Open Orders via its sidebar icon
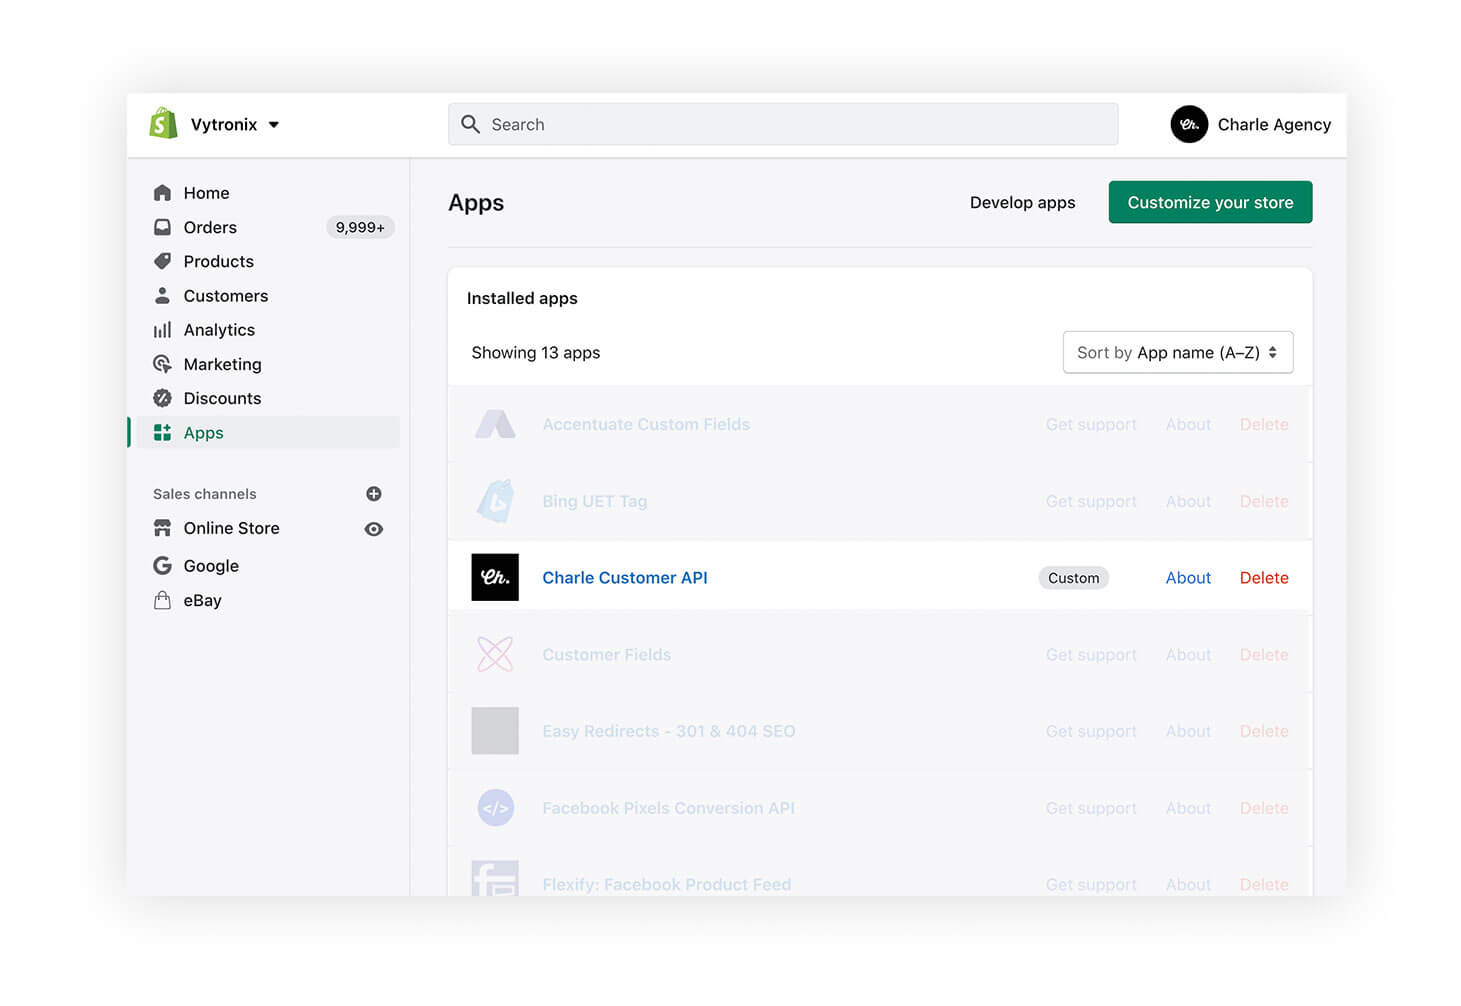Viewport: 1461px width, 1006px height. click(x=163, y=227)
